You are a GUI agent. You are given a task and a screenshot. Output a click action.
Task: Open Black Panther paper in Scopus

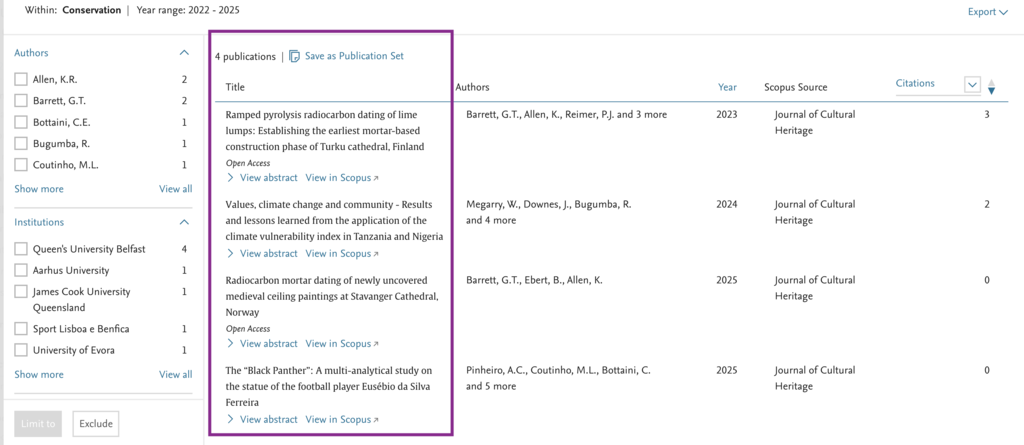(x=342, y=420)
